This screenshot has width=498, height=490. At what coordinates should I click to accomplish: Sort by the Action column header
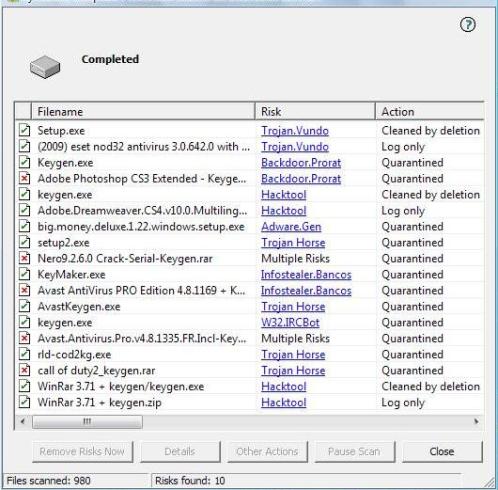[x=430, y=111]
